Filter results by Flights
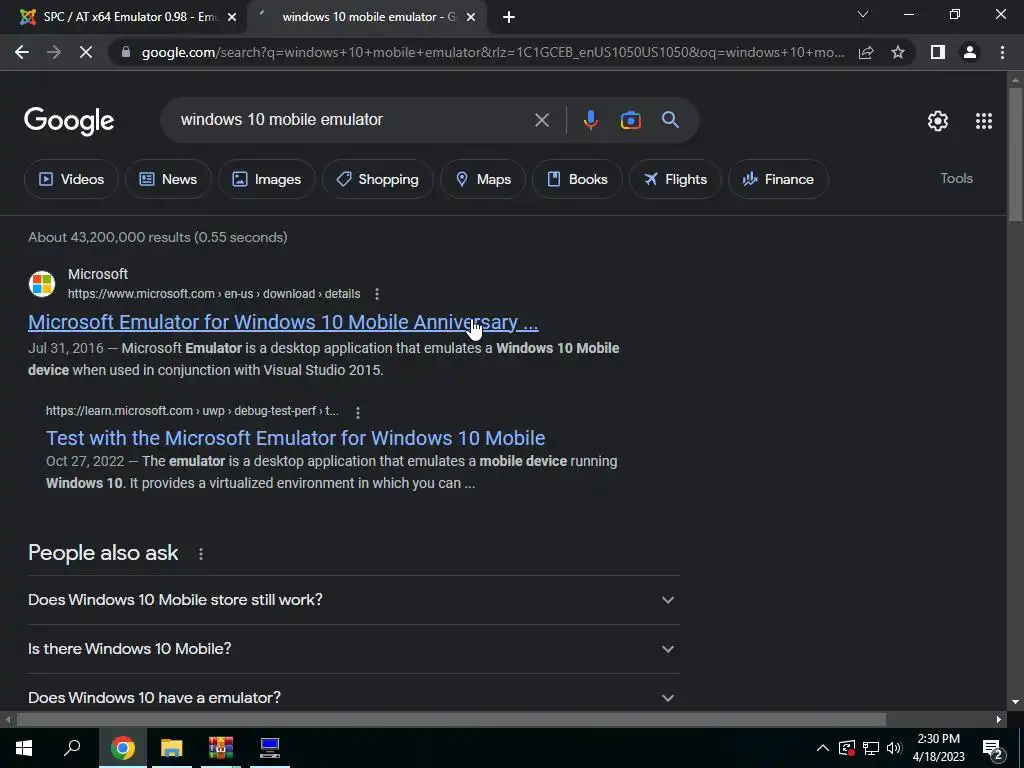 (x=675, y=179)
